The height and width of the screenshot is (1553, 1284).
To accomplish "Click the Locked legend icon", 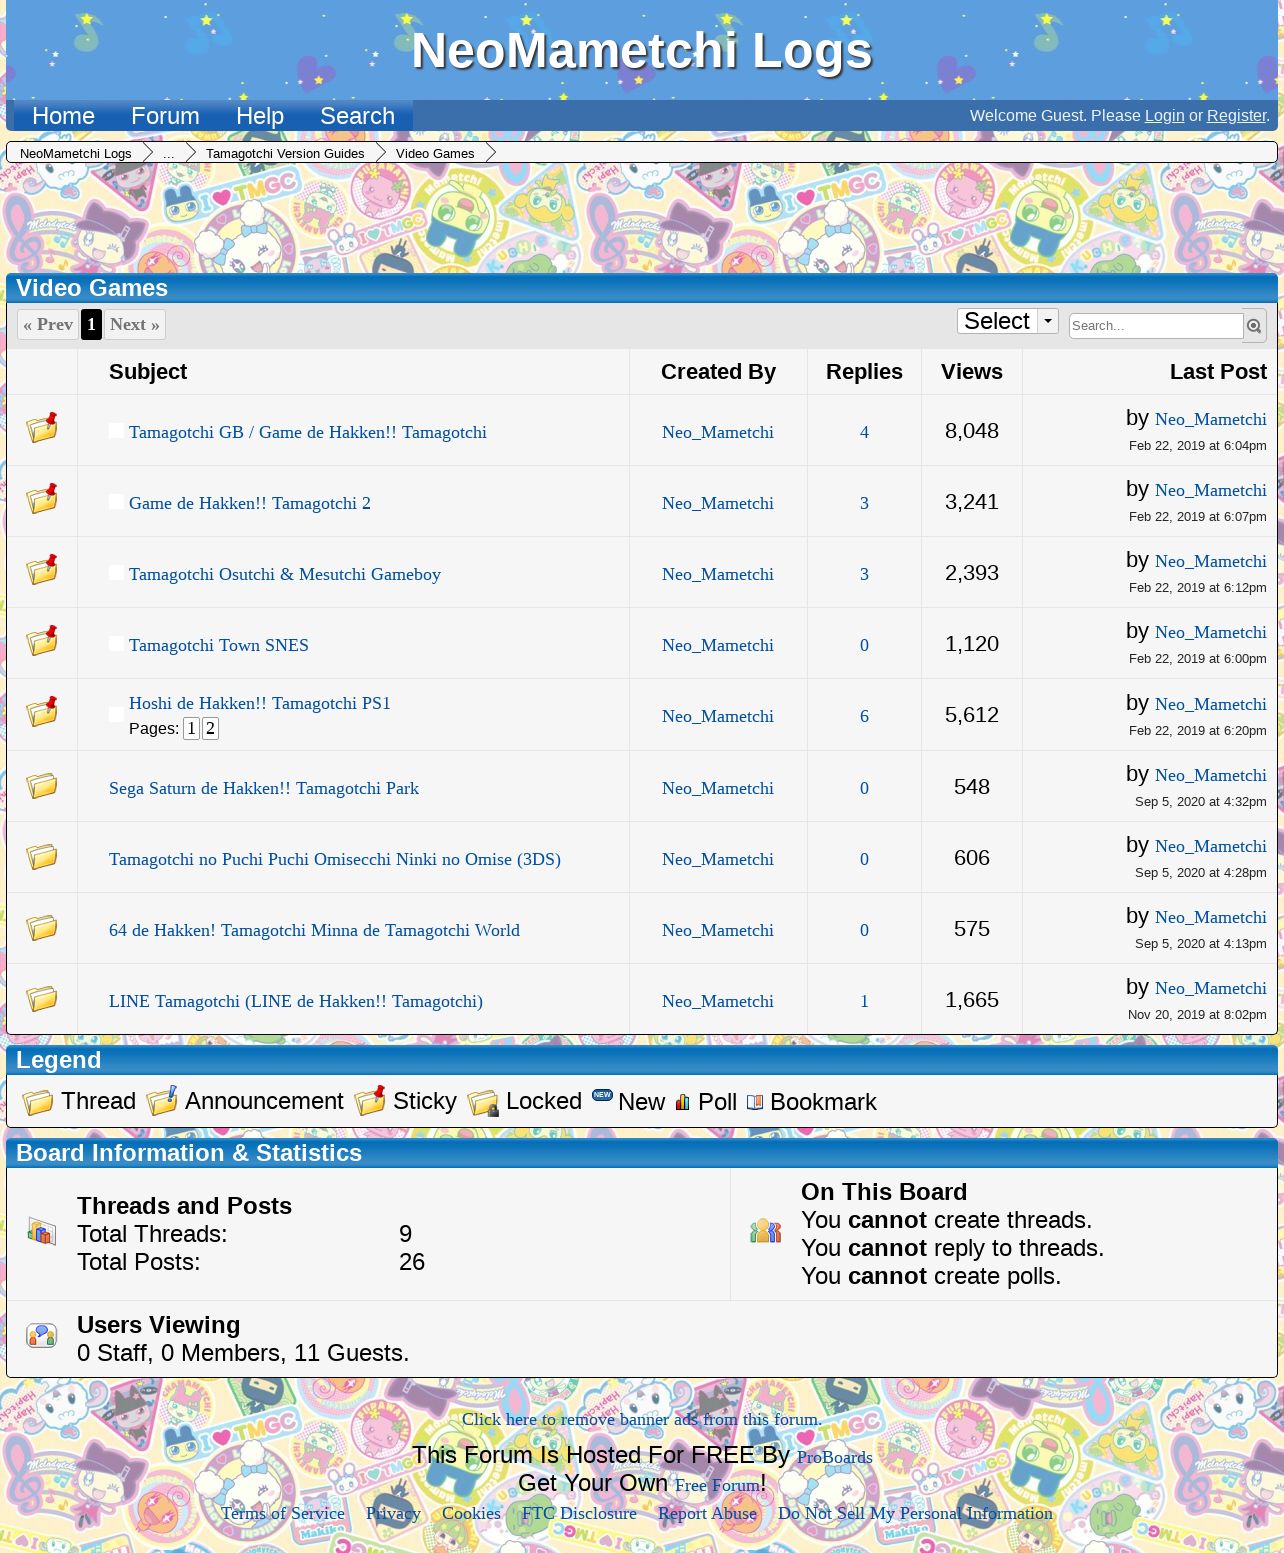I will coord(483,1103).
